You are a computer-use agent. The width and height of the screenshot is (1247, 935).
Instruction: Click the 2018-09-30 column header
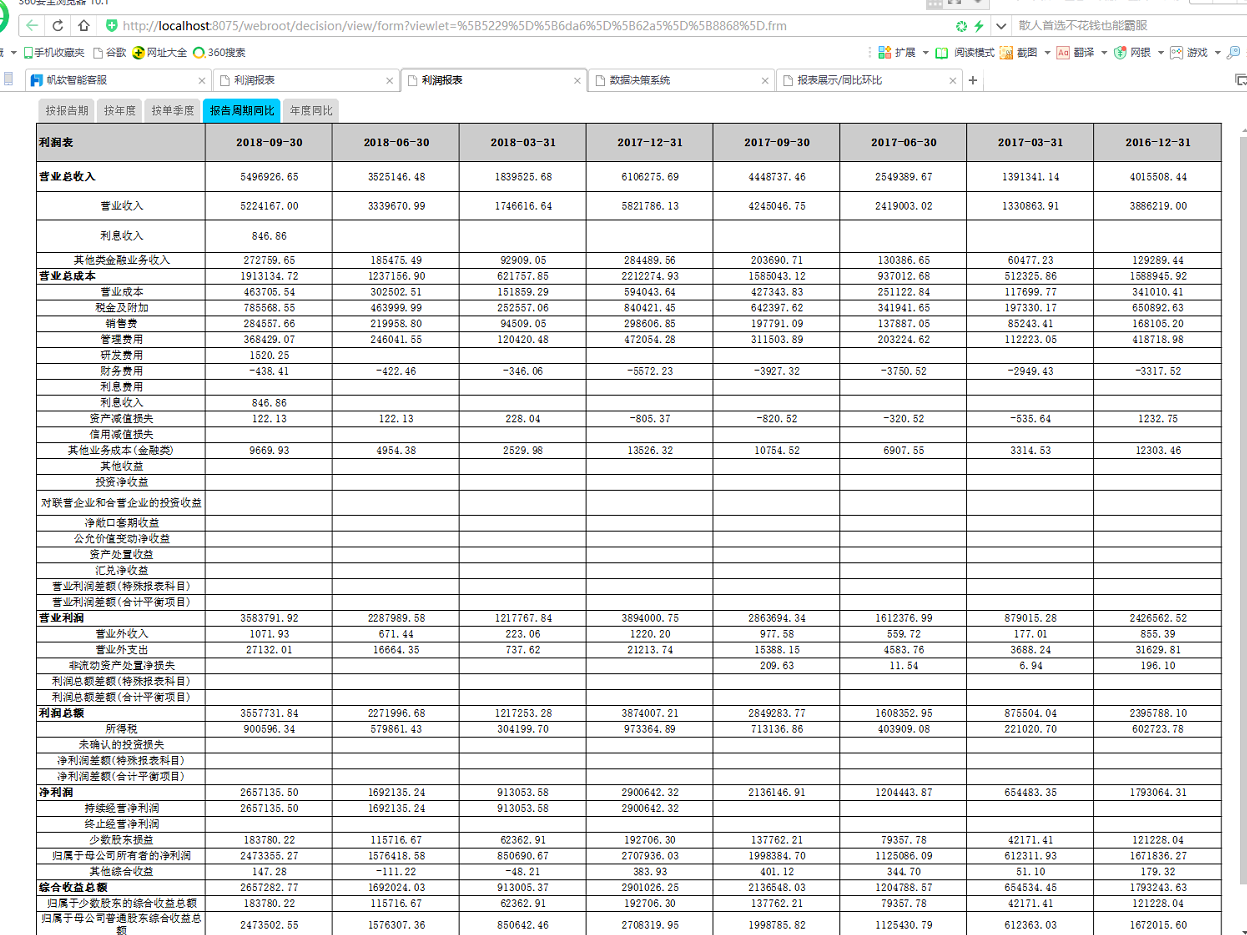pos(269,142)
